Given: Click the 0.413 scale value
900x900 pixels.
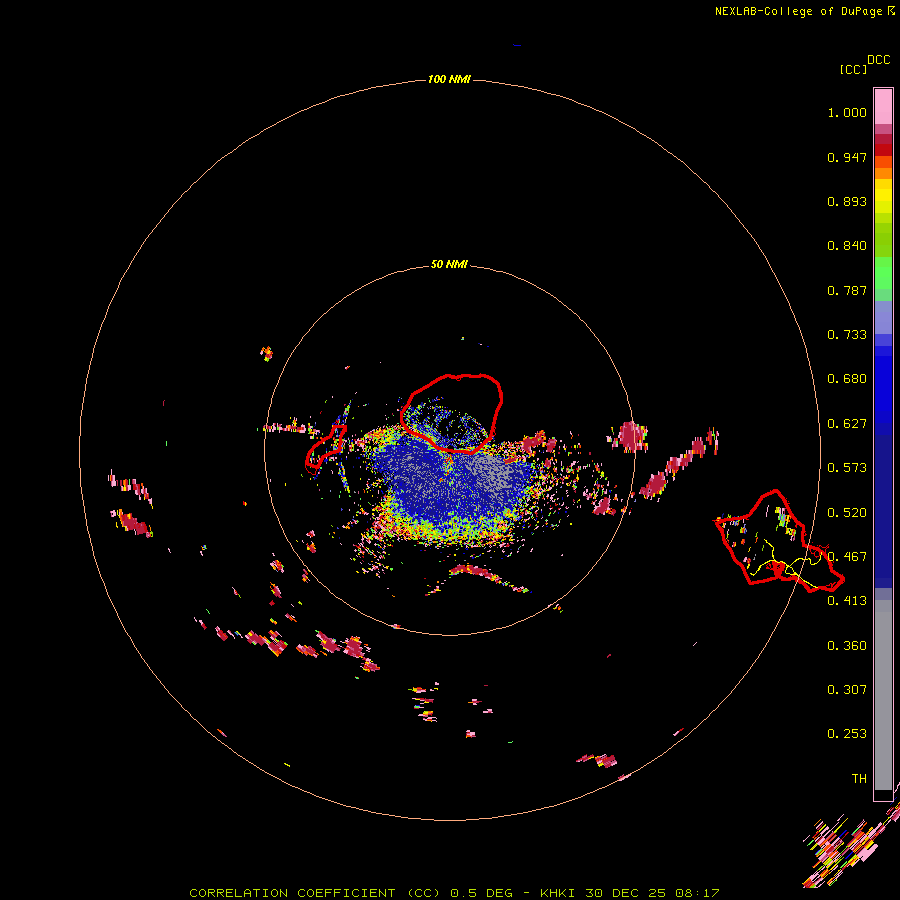Looking at the screenshot, I should point(847,601).
